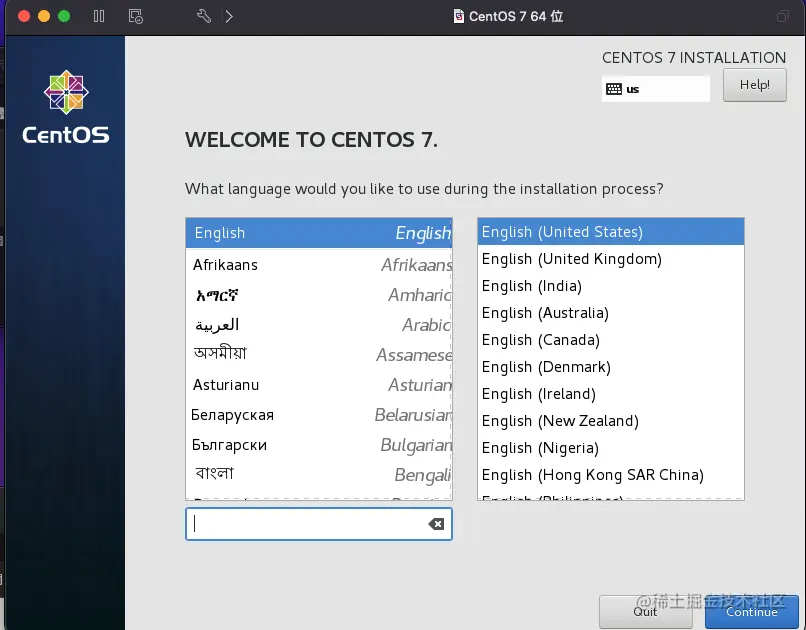The height and width of the screenshot is (630, 806).
Task: Choose English (Ireland) locale
Action: pyautogui.click(x=611, y=394)
